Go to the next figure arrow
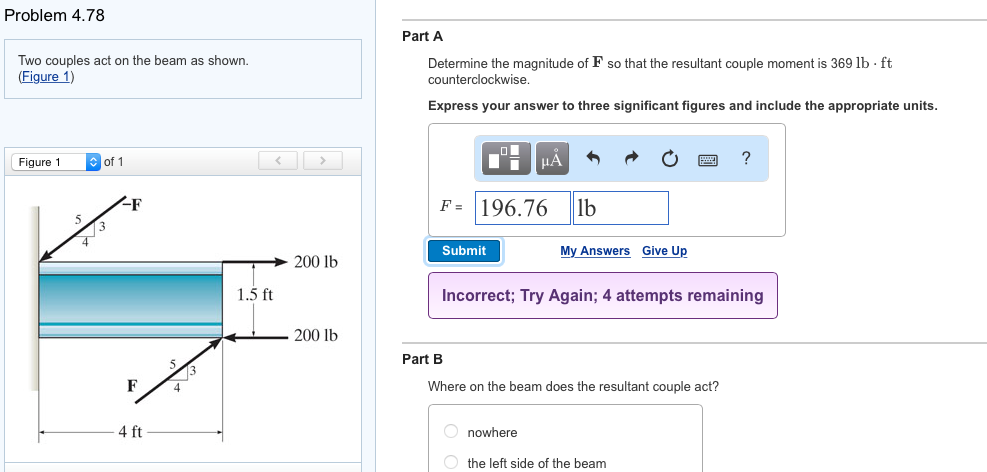 click(x=323, y=161)
